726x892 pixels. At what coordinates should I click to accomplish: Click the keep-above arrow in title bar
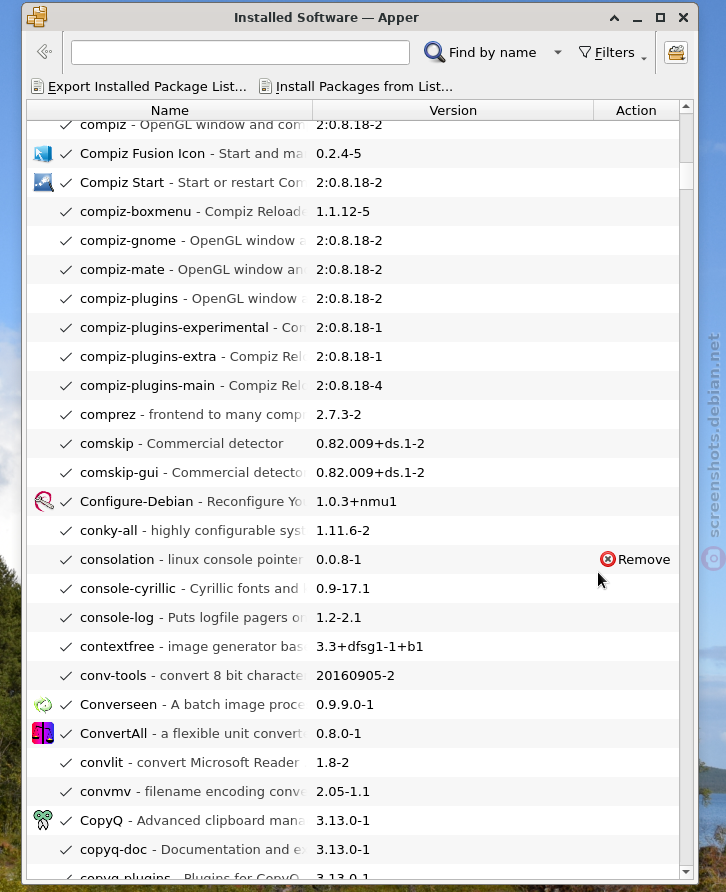pyautogui.click(x=614, y=18)
